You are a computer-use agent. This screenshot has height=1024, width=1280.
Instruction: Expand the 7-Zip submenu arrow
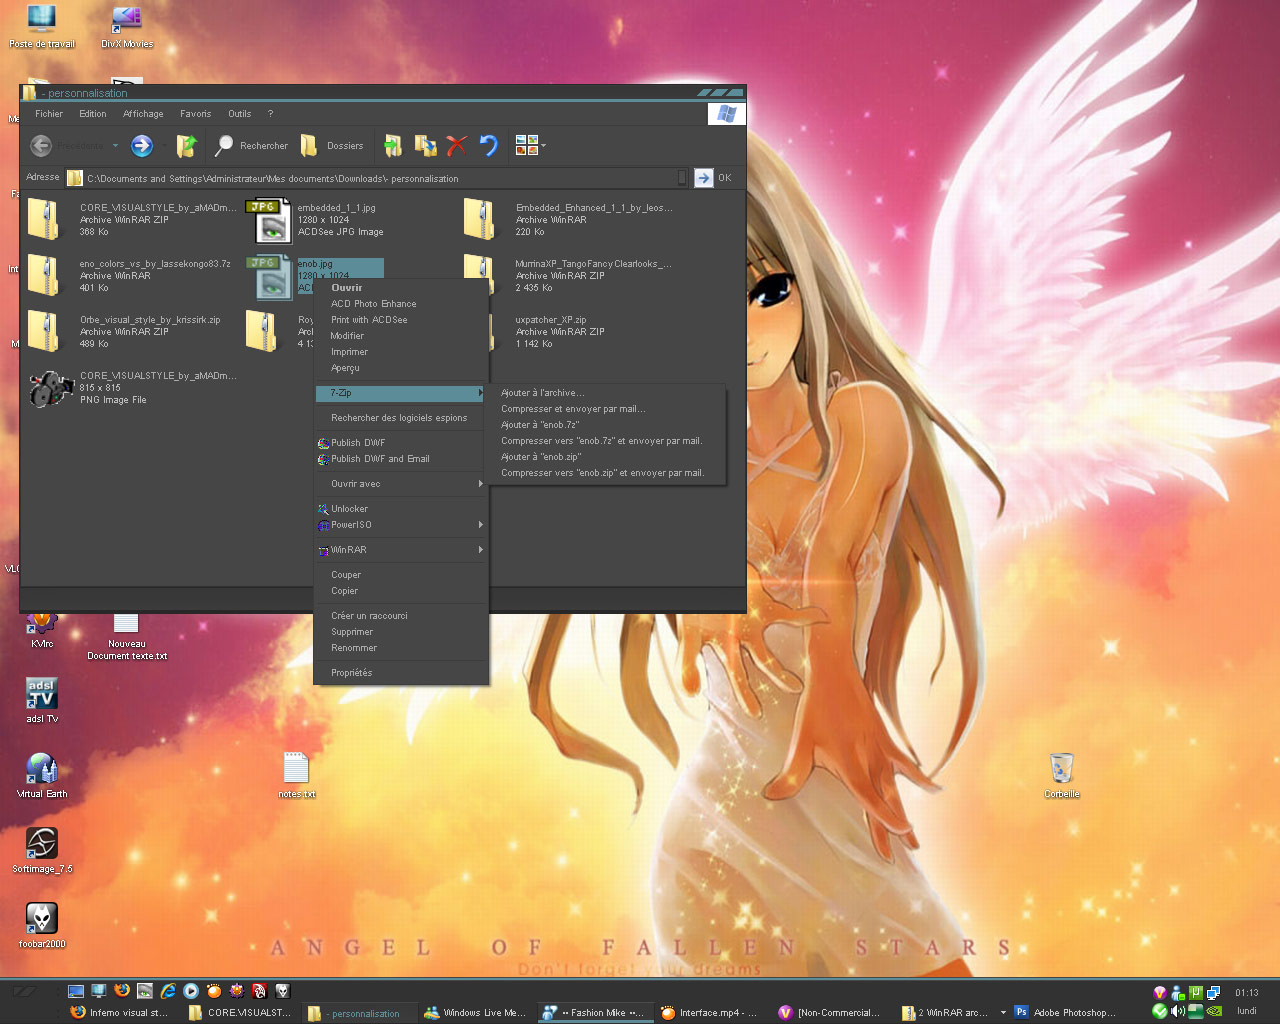point(481,393)
